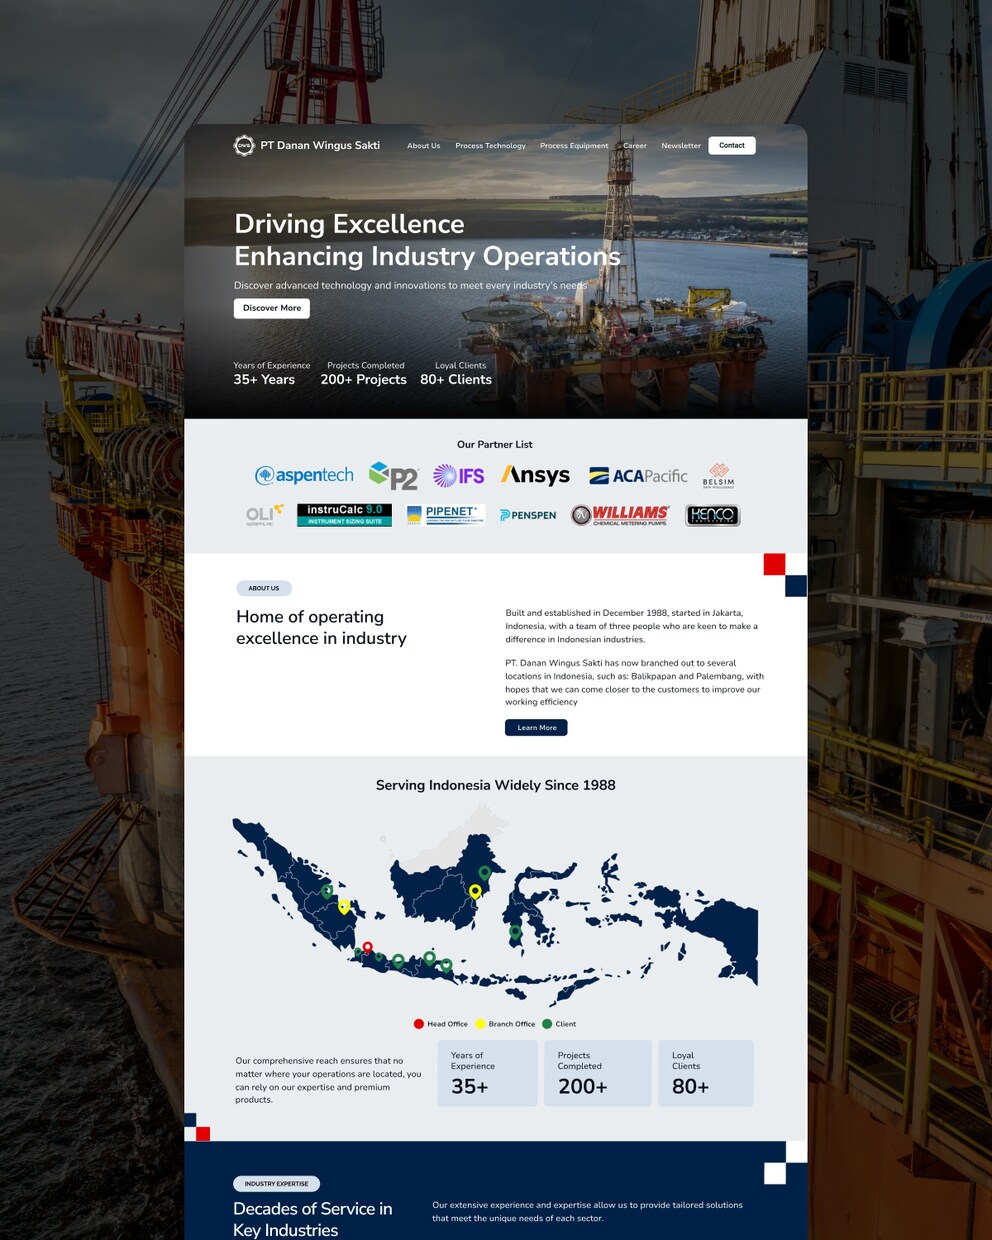
Task: Open the Ansys partner logo
Action: pyautogui.click(x=535, y=475)
